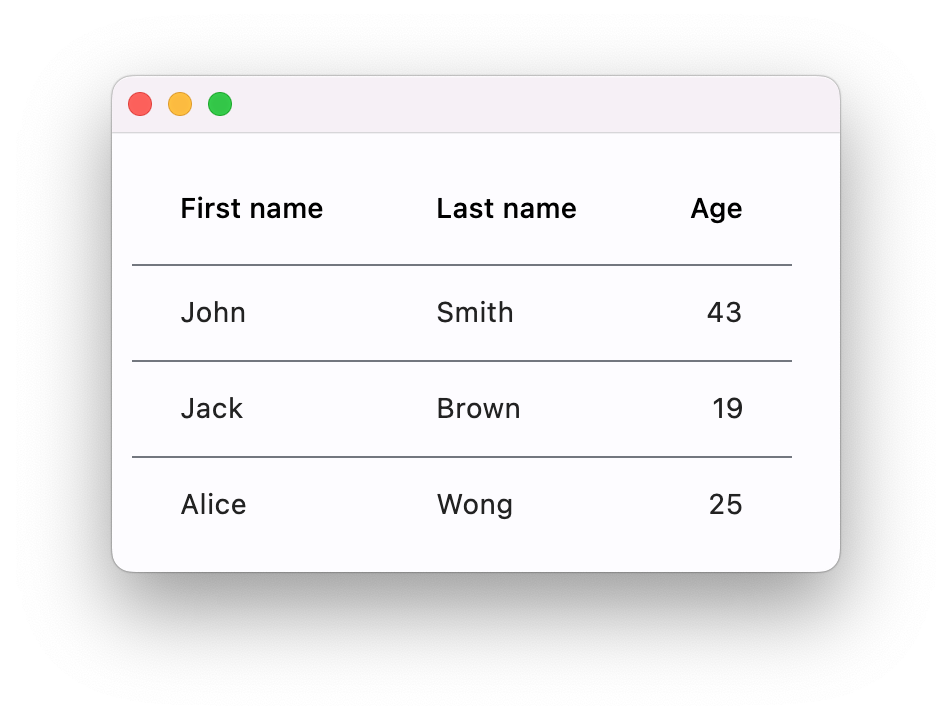Select the row for John Smith

click(462, 312)
